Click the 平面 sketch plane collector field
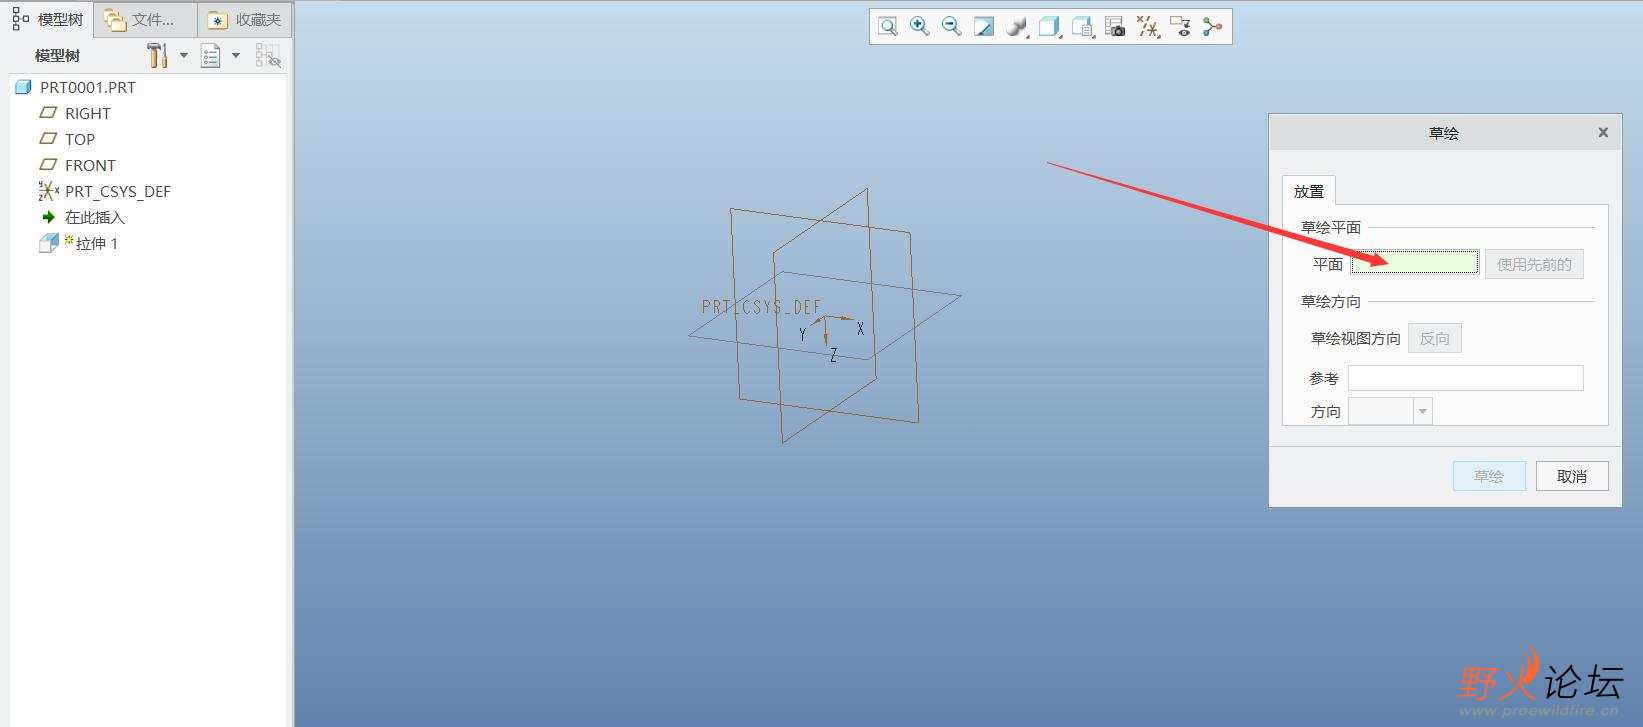Viewport: 1643px width, 727px height. click(x=1414, y=263)
